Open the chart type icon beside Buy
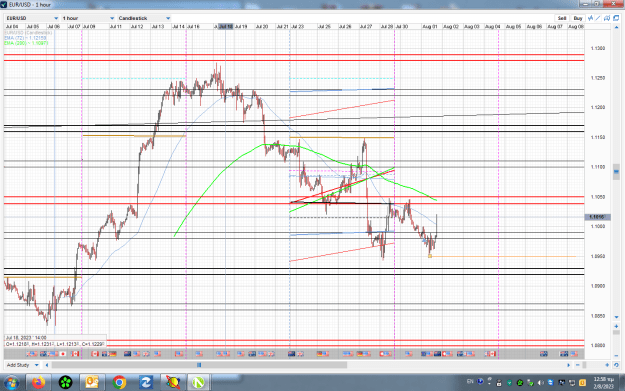Image resolution: width=625 pixels, height=391 pixels. click(590, 18)
